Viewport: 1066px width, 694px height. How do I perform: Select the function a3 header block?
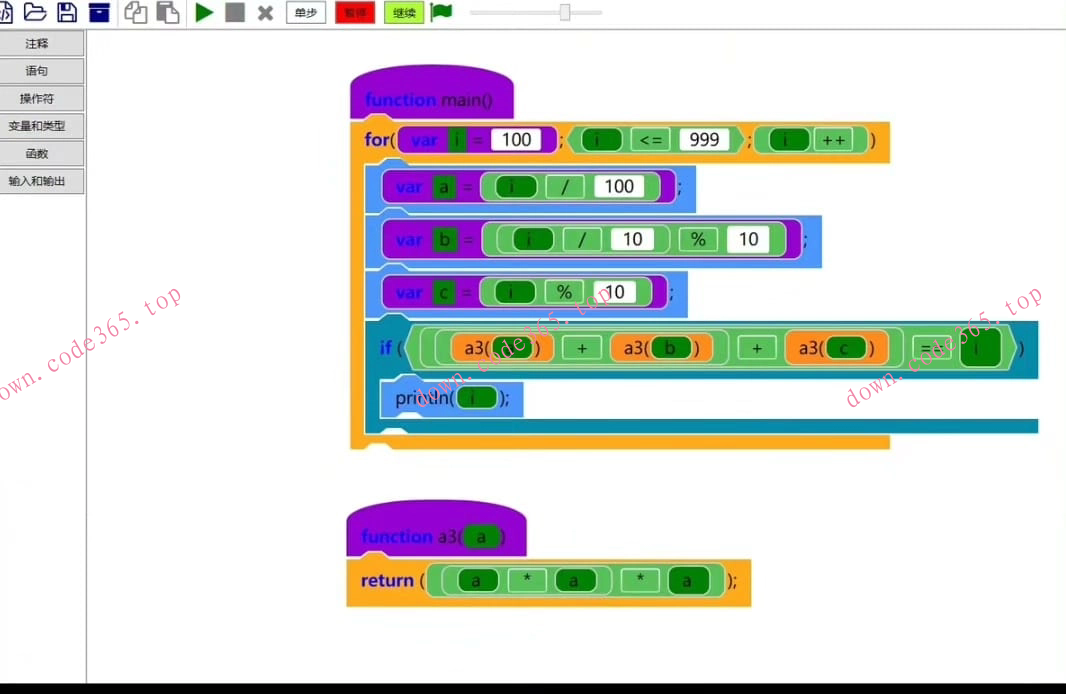436,530
